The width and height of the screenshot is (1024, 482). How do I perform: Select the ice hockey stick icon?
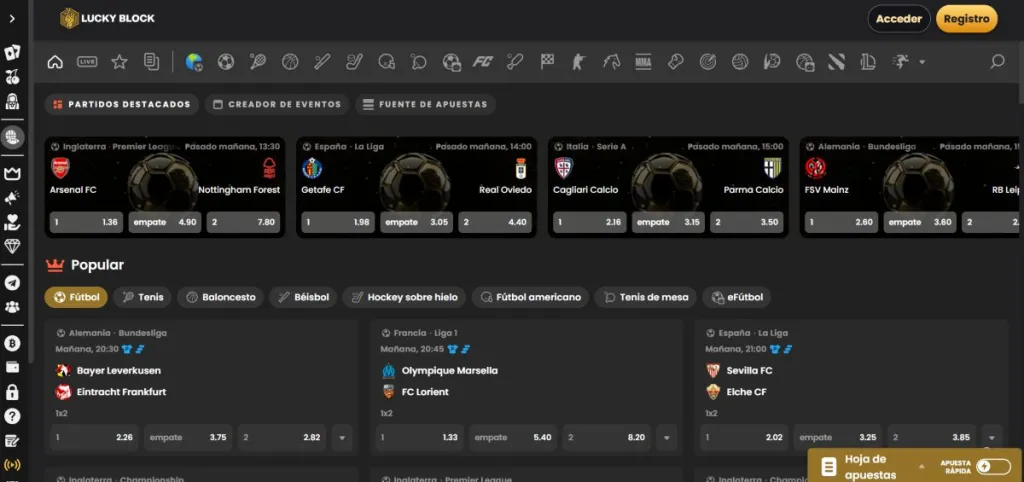point(354,62)
